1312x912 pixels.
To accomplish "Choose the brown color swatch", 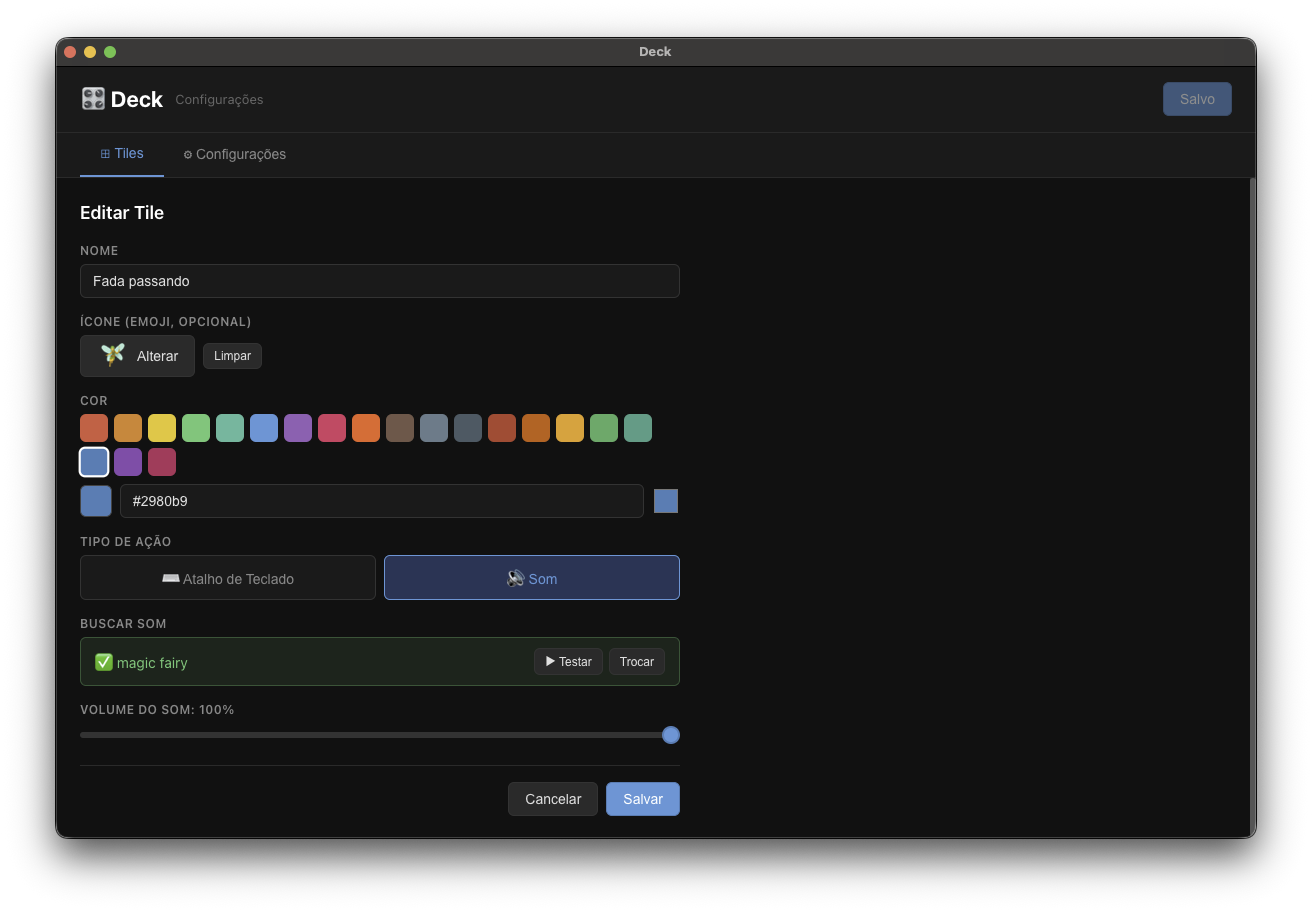I will coord(400,428).
